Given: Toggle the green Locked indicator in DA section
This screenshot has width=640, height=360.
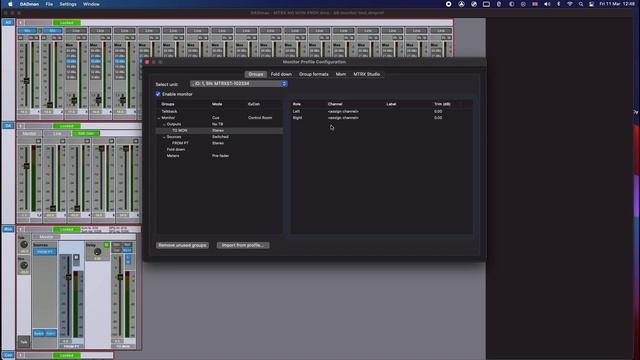Looking at the screenshot, I should 67,126.
